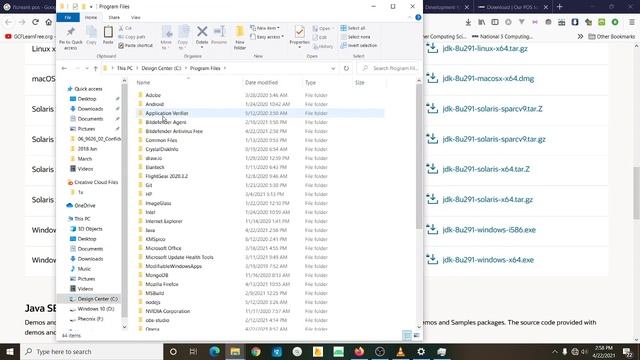
Task: Open Other Bookmarks folder in browser
Action: (611, 36)
